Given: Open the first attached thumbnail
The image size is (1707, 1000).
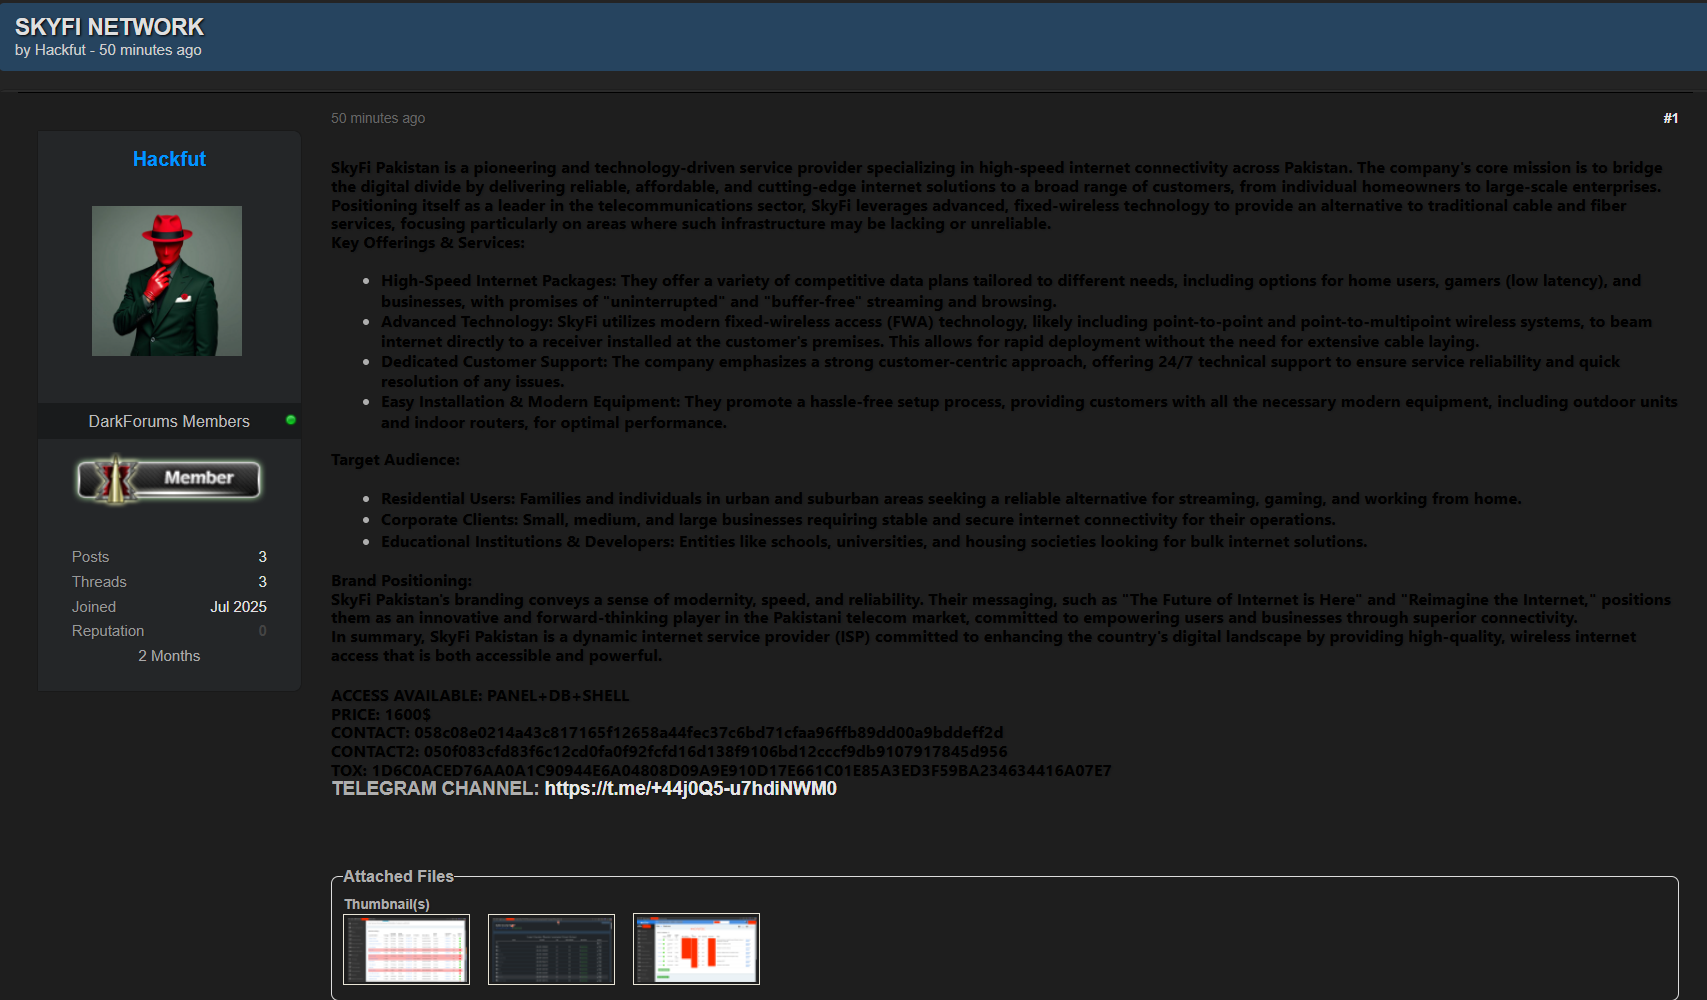Looking at the screenshot, I should [x=406, y=949].
